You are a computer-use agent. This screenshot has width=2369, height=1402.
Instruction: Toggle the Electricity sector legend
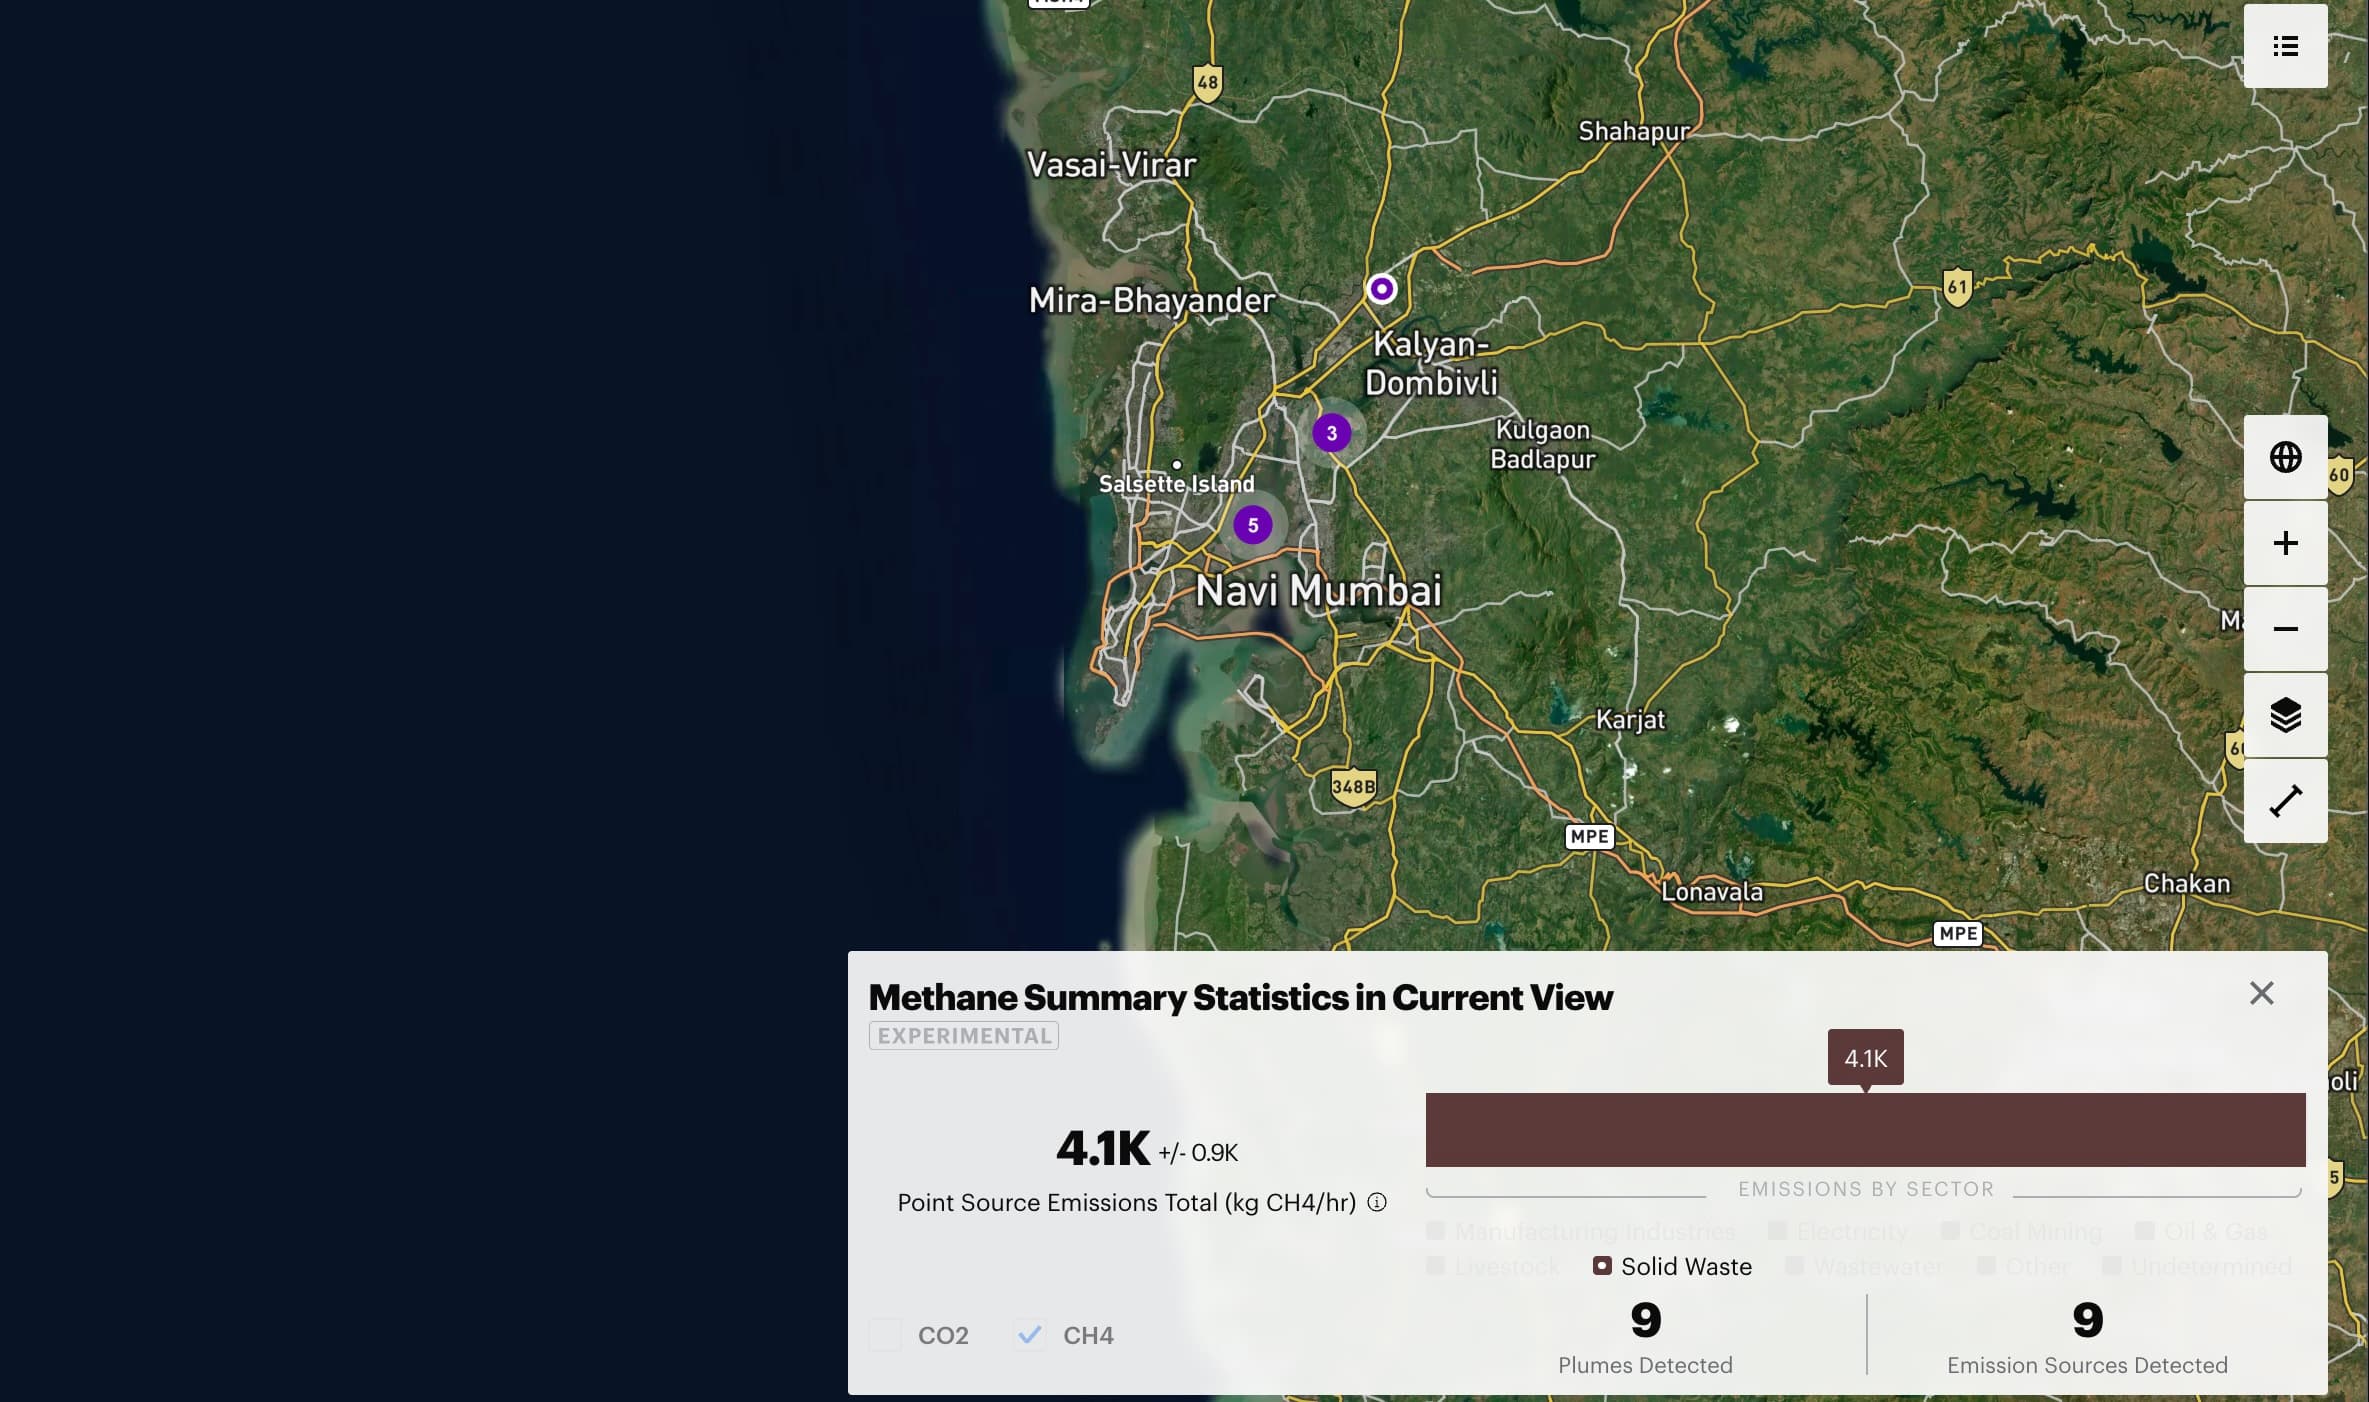click(1838, 1231)
